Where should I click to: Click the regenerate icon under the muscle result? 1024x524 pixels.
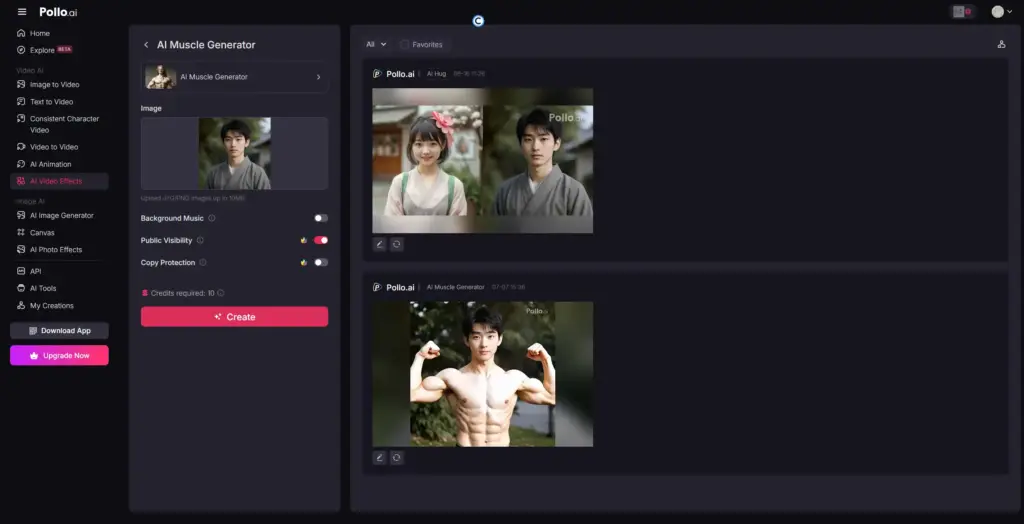pyautogui.click(x=396, y=457)
